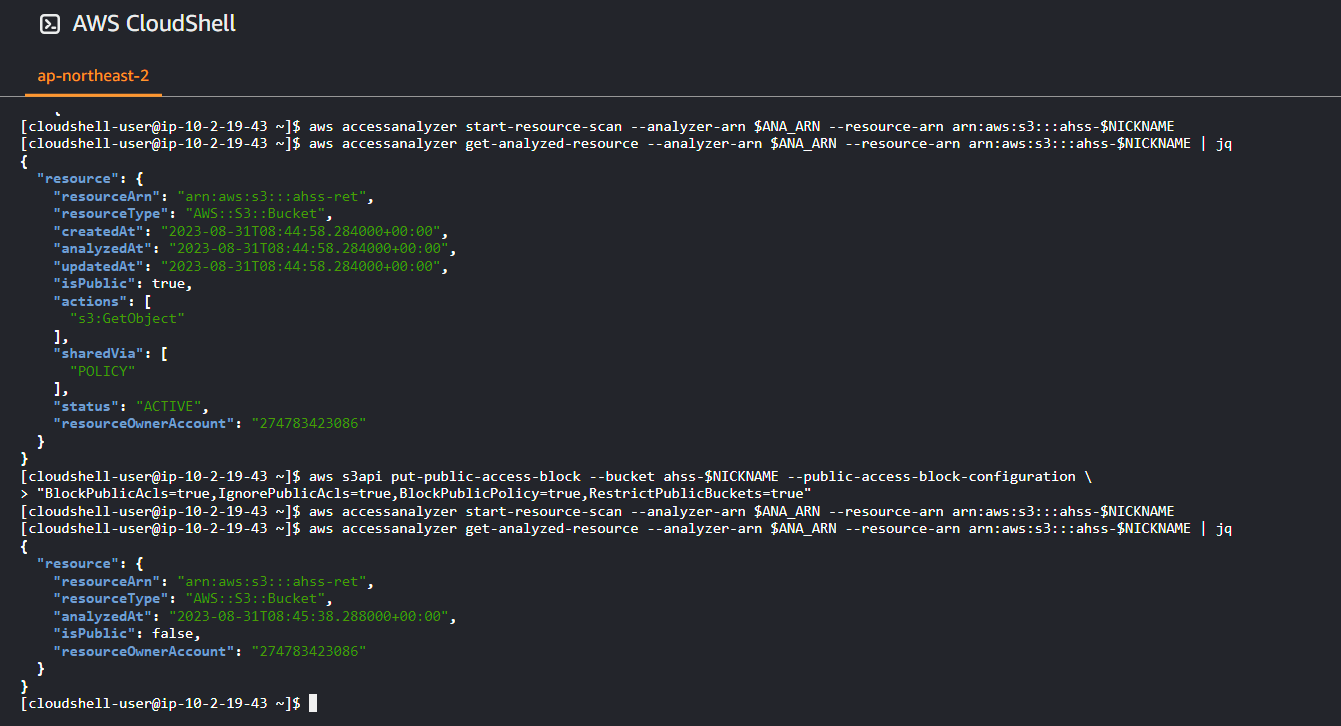Image resolution: width=1341 pixels, height=726 pixels.
Task: Click the "updatedAt" timestamp line
Action: tap(250, 266)
